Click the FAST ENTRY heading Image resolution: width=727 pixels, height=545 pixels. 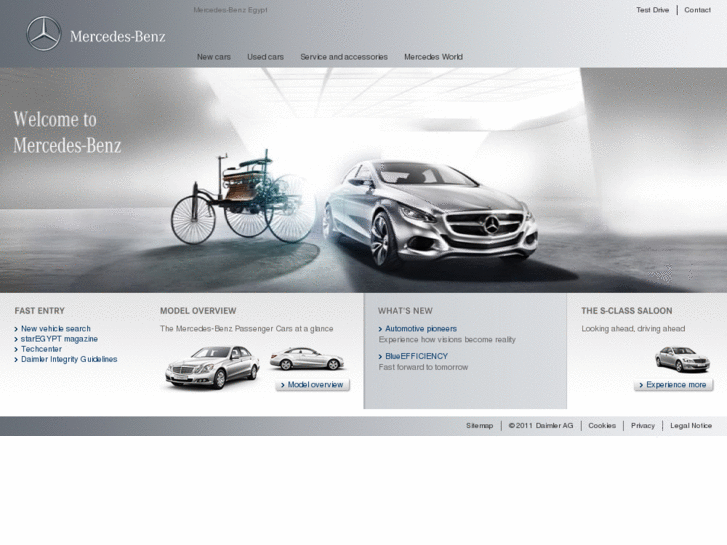point(39,311)
